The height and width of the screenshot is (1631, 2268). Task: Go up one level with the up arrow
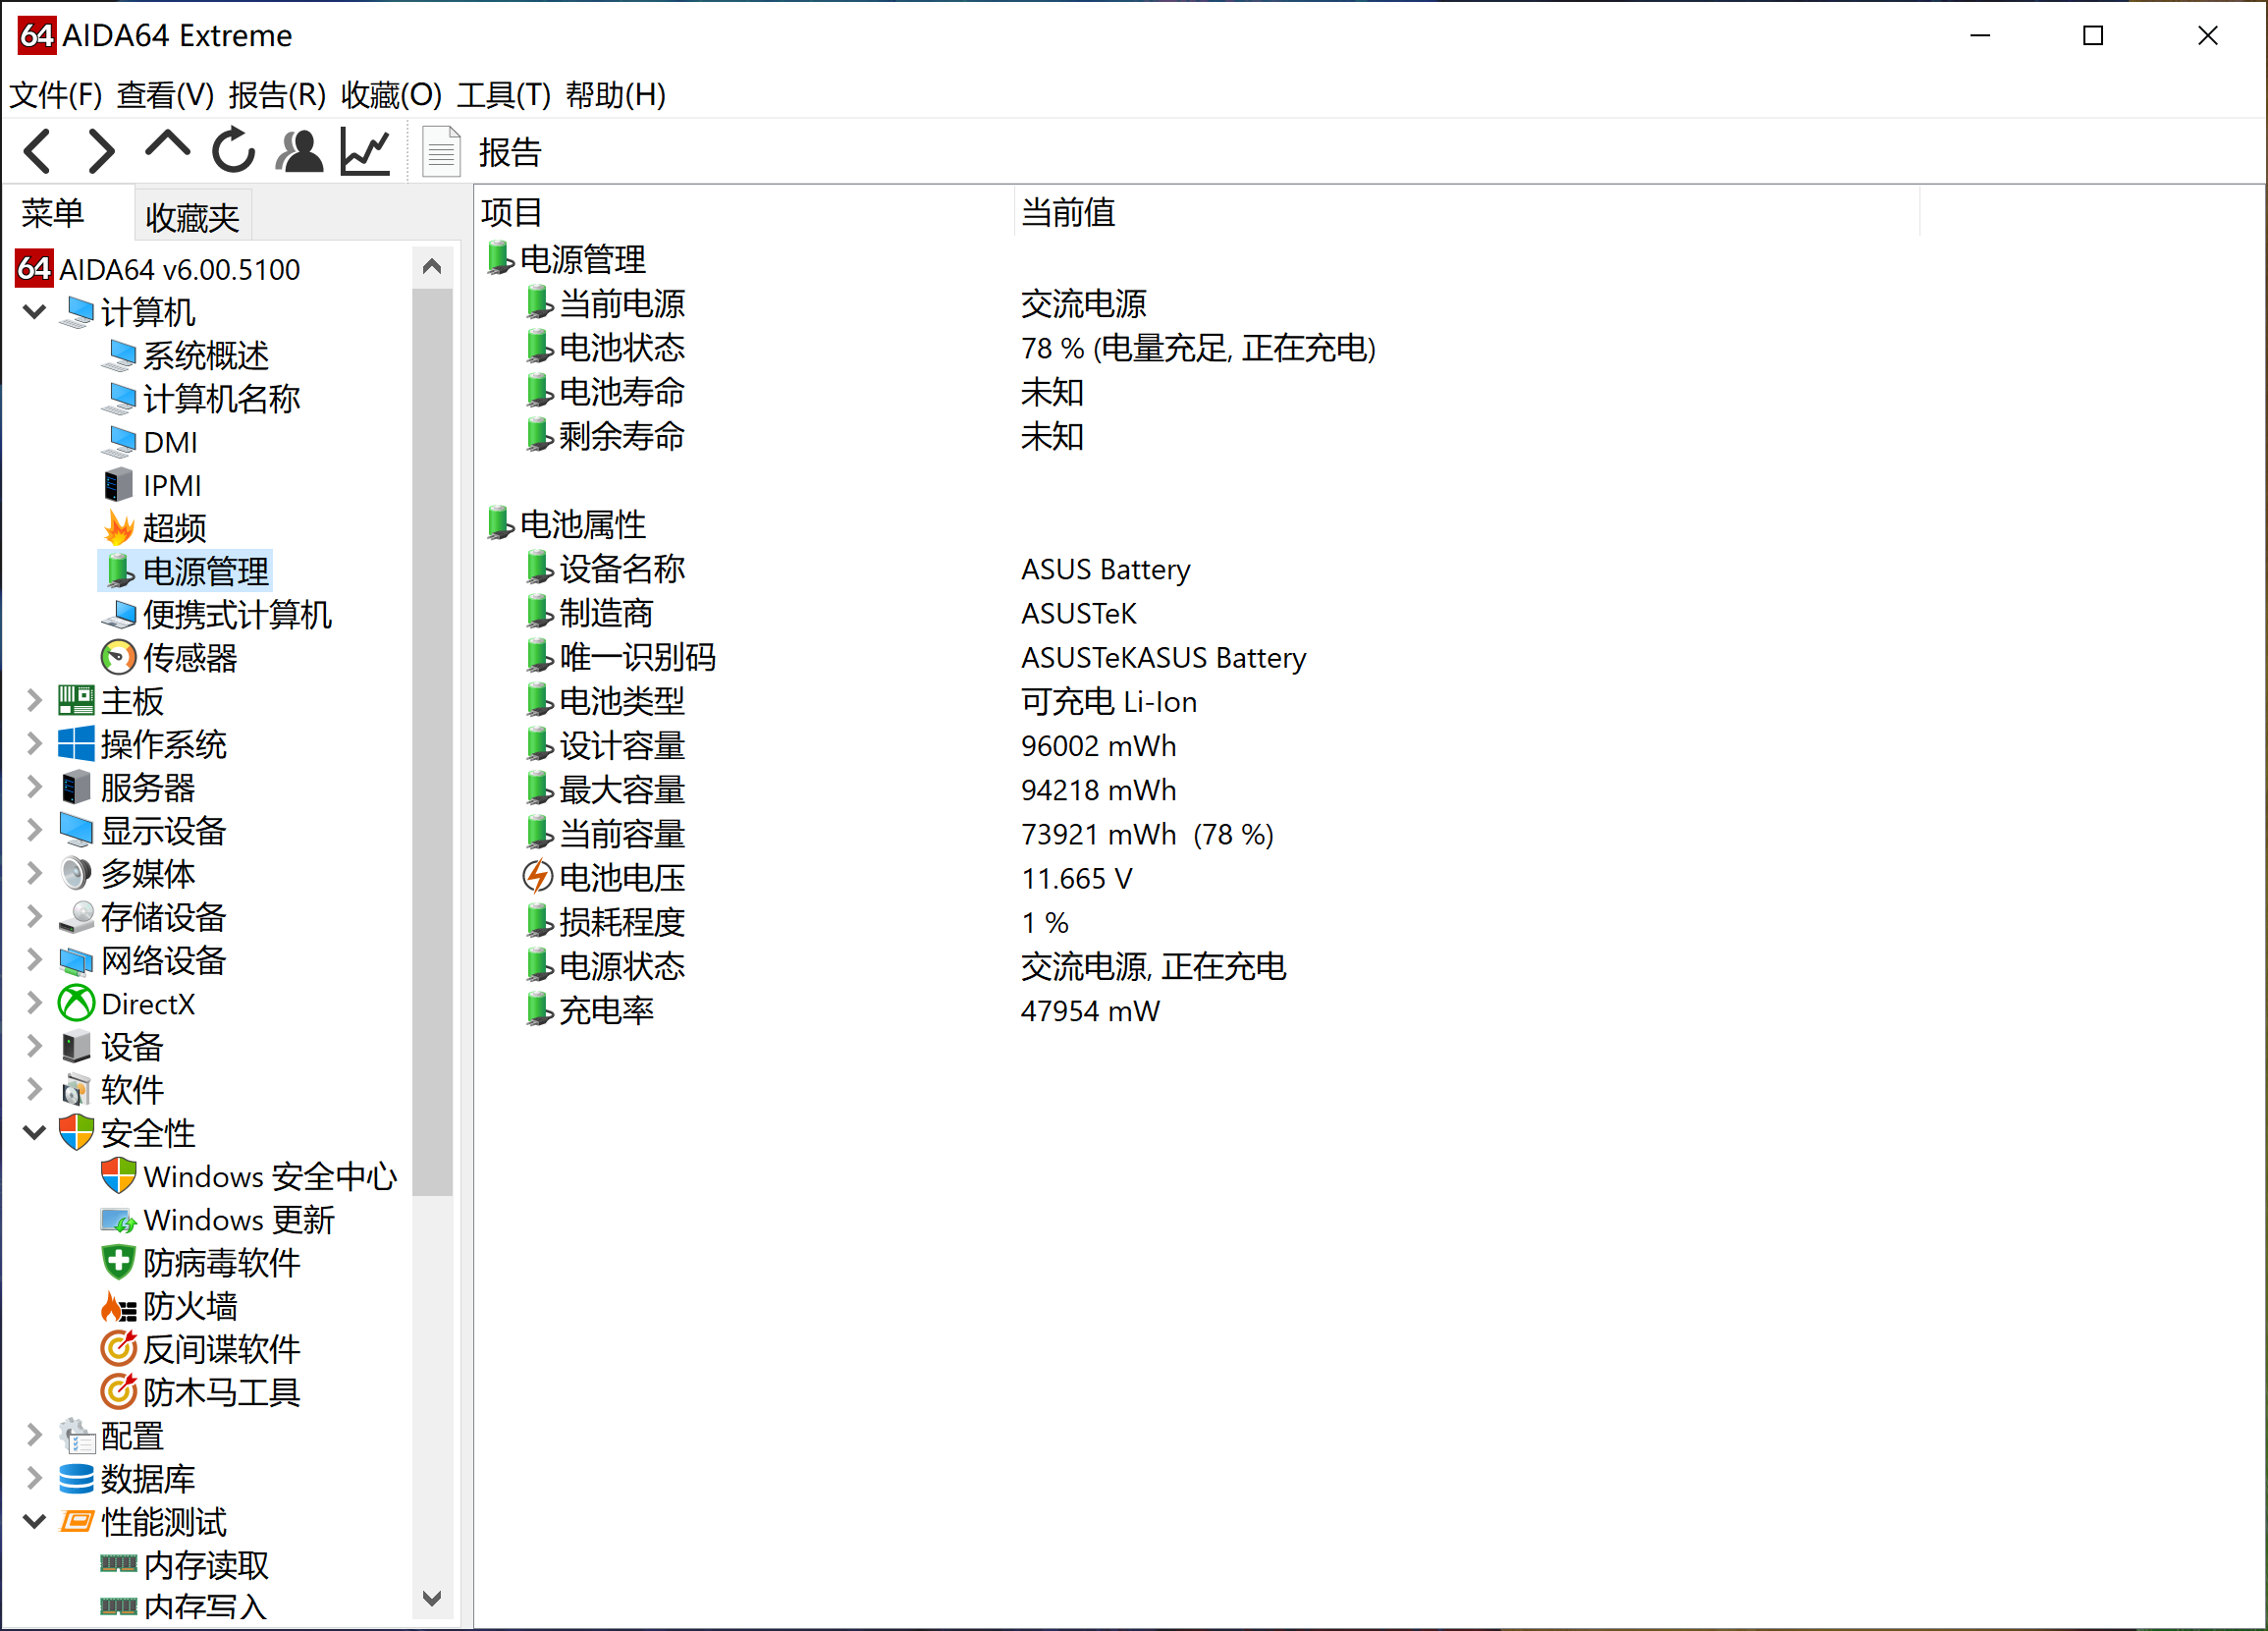[x=167, y=146]
